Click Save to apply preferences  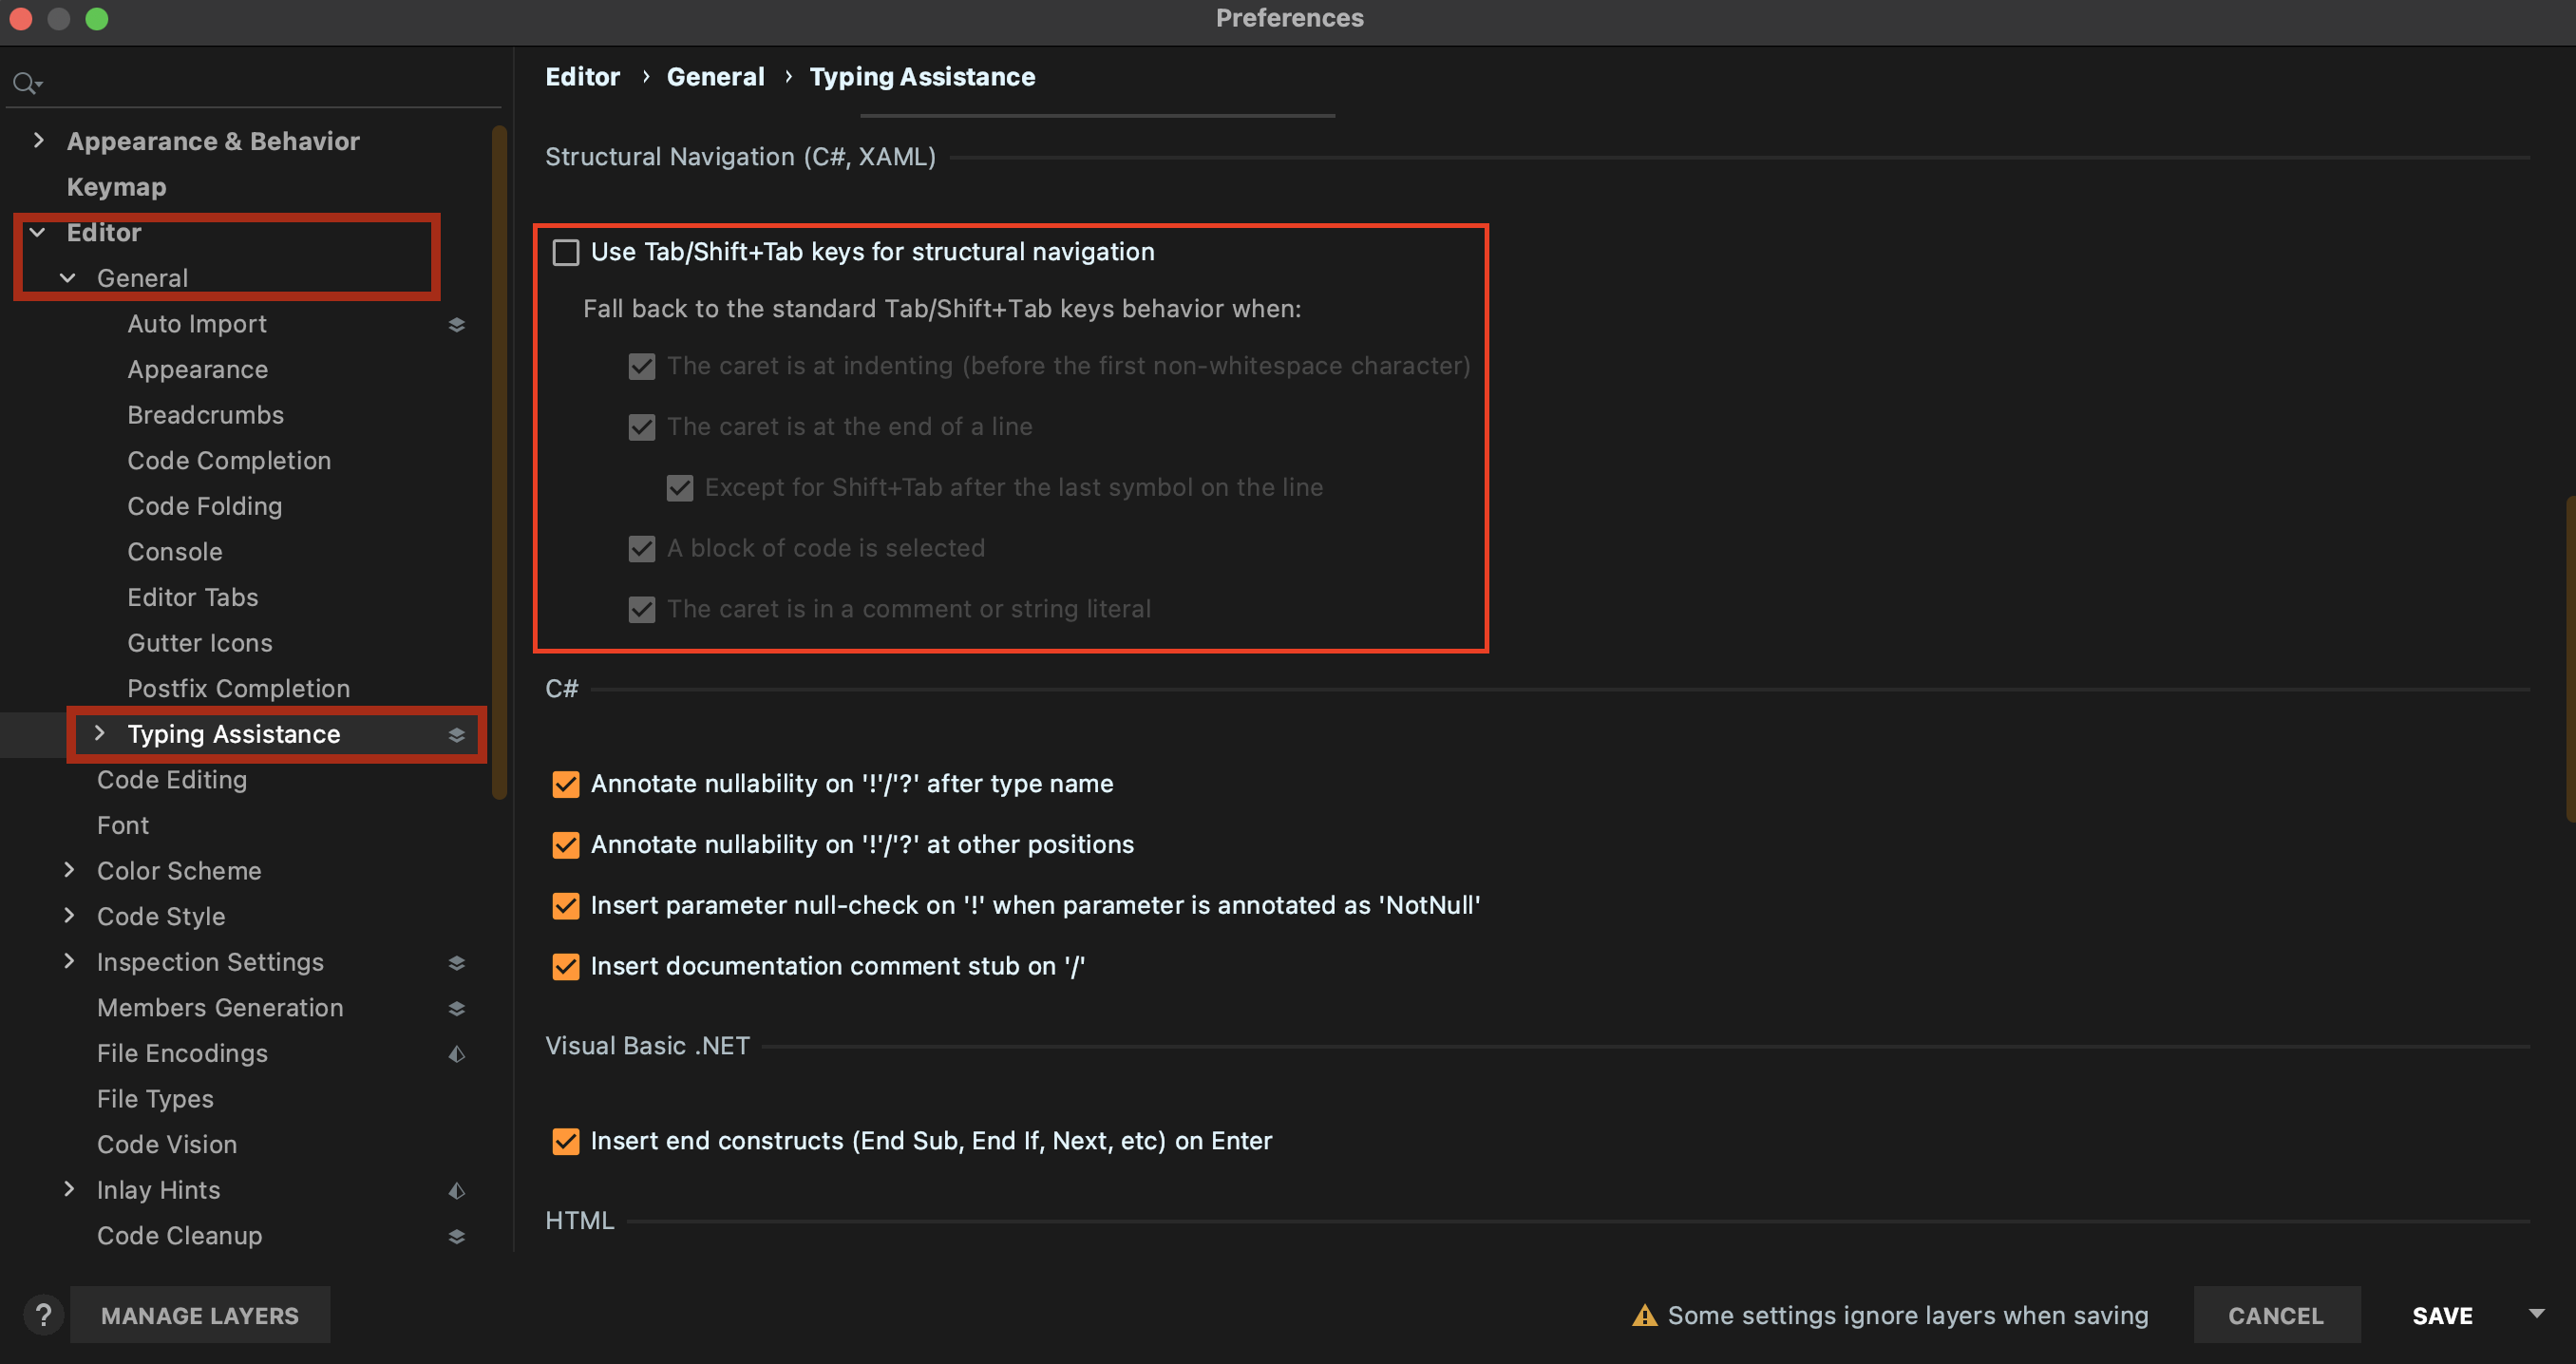point(2442,1315)
